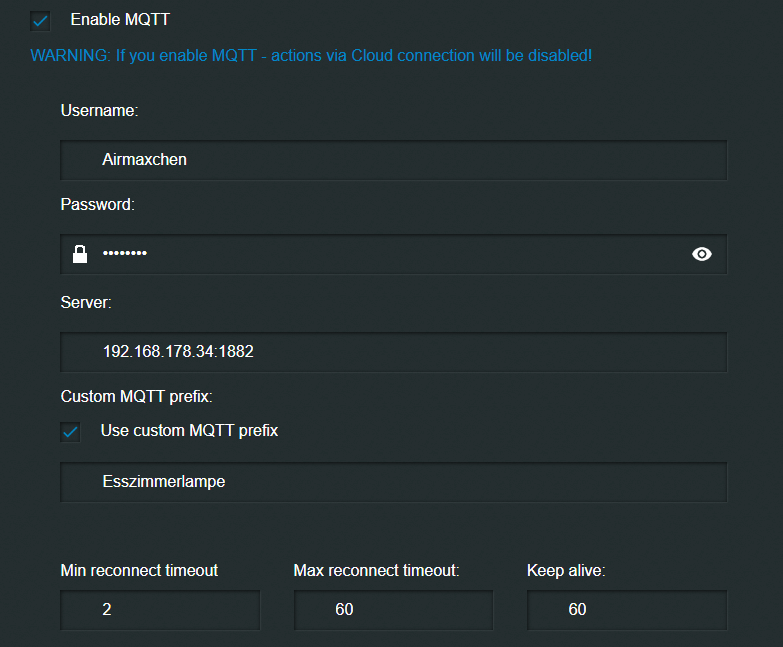Focus the masked password input field
The image size is (783, 647).
tap(393, 254)
